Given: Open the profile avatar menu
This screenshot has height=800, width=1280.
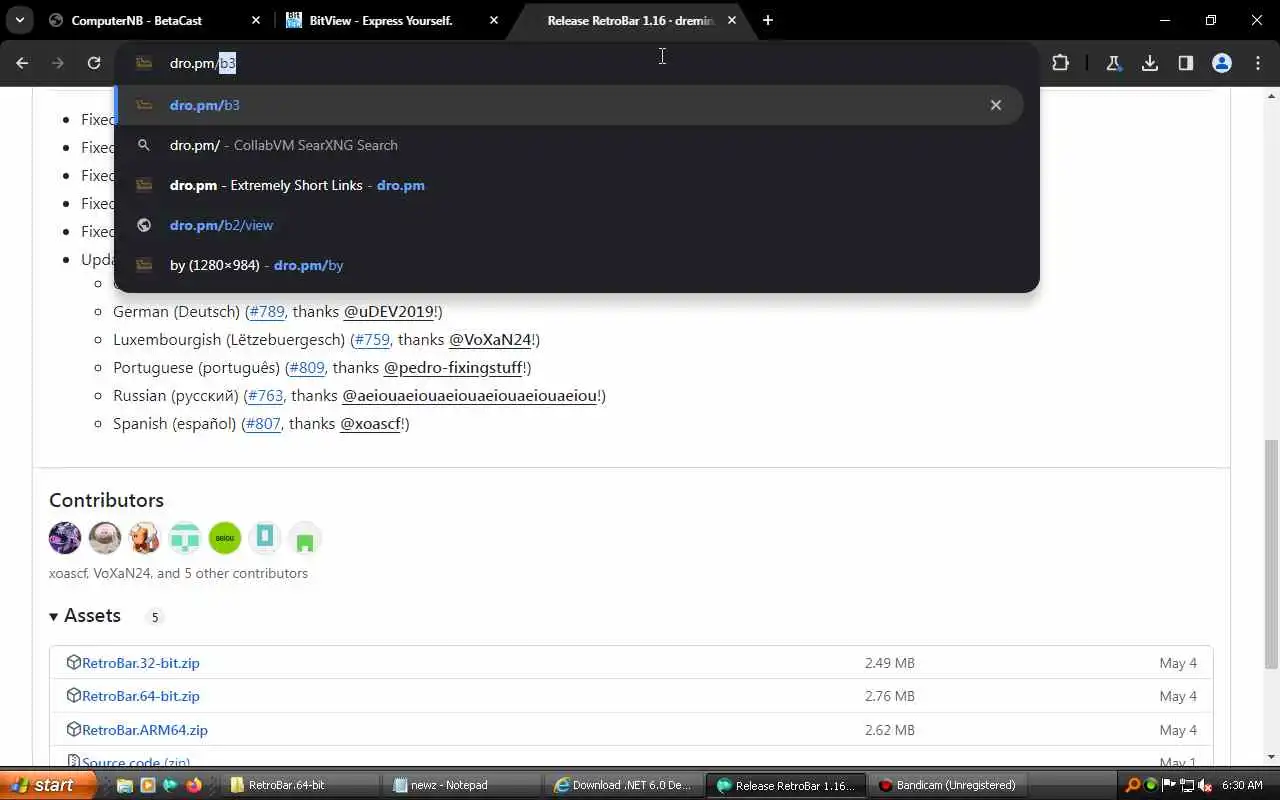Looking at the screenshot, I should click(1222, 63).
